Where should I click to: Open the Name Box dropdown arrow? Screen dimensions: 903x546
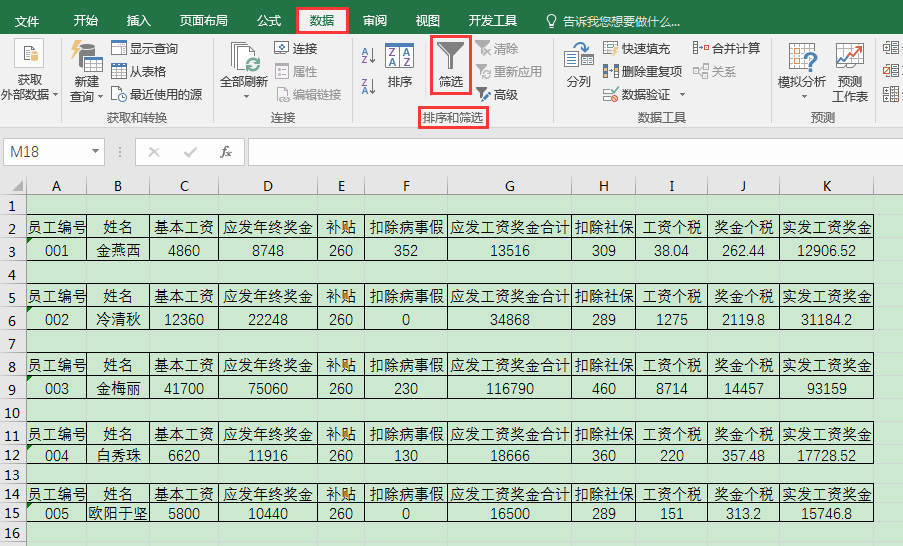tap(95, 151)
